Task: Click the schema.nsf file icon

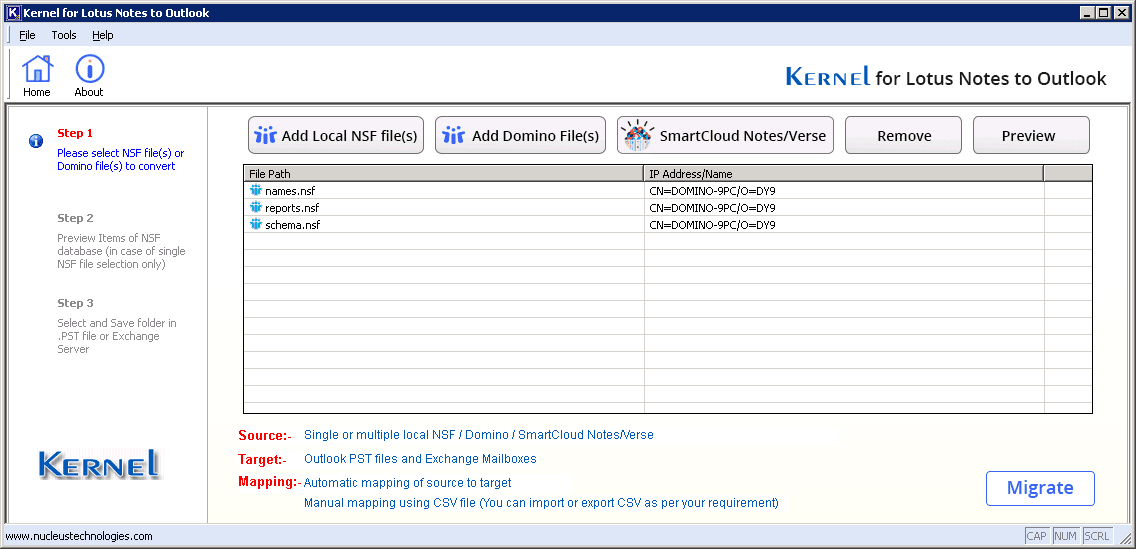Action: pyautogui.click(x=255, y=225)
